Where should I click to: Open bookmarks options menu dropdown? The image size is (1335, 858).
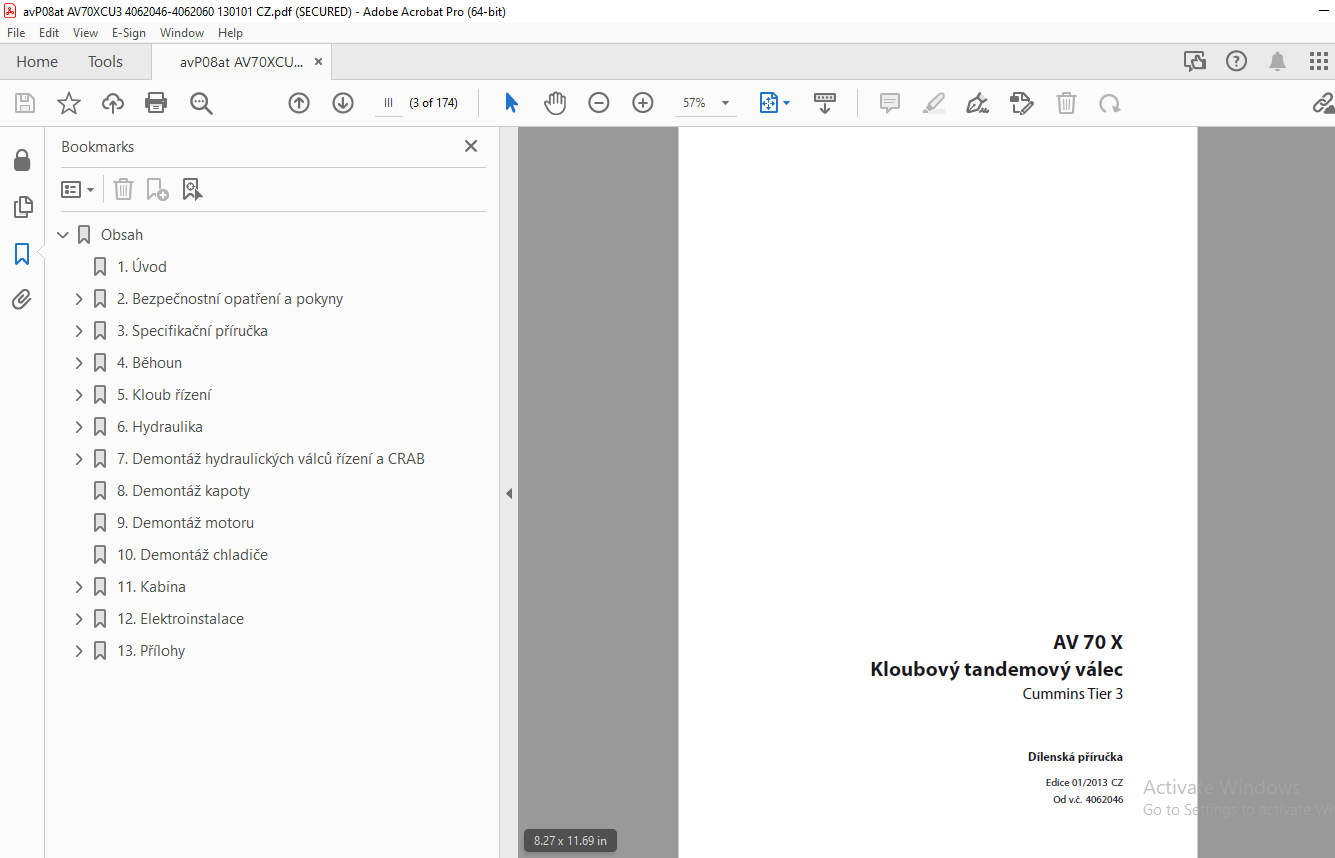click(x=78, y=189)
